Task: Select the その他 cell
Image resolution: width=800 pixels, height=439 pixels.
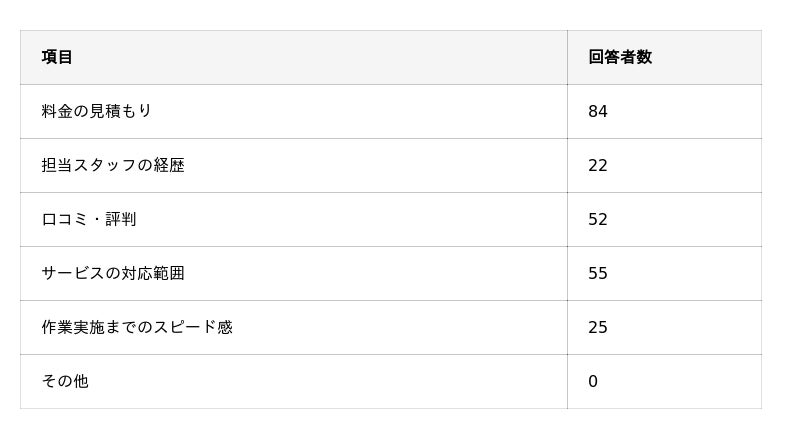Action: (x=65, y=381)
